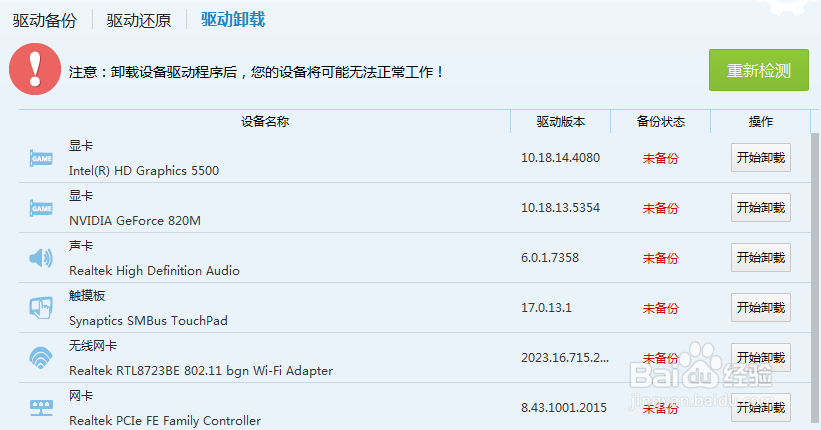Select Realtek RTL8723BE 802.11 bgn Wi-Fi Adapter
The width and height of the screenshot is (821, 430).
point(201,371)
